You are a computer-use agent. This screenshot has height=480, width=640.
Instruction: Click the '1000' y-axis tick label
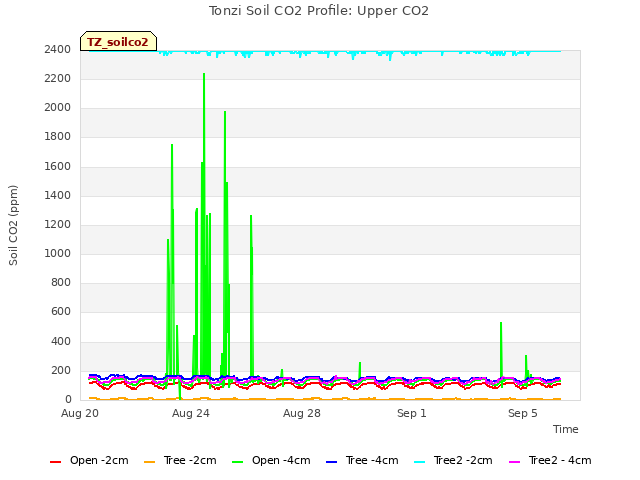pos(58,253)
